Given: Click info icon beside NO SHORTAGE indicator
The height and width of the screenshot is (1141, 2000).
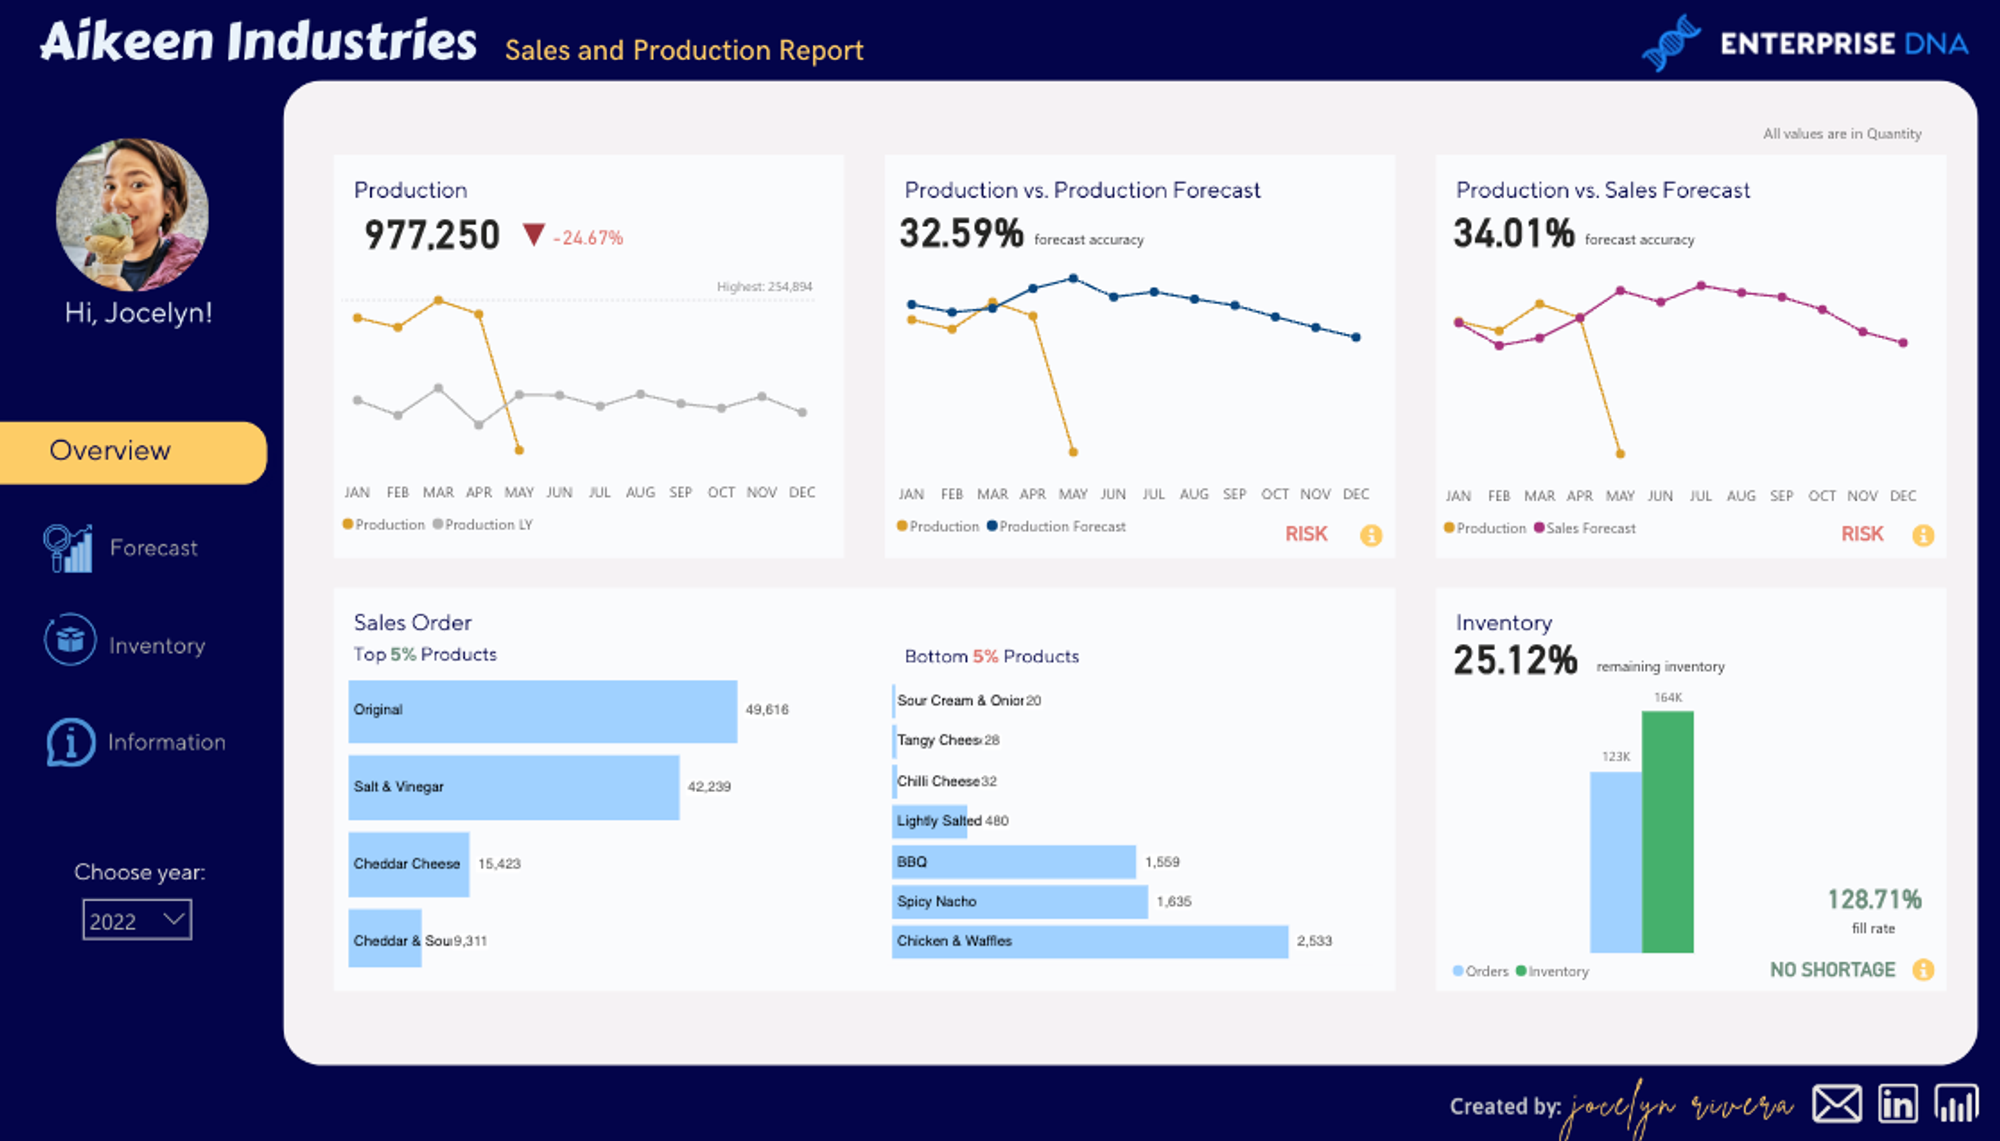Looking at the screenshot, I should [1925, 969].
